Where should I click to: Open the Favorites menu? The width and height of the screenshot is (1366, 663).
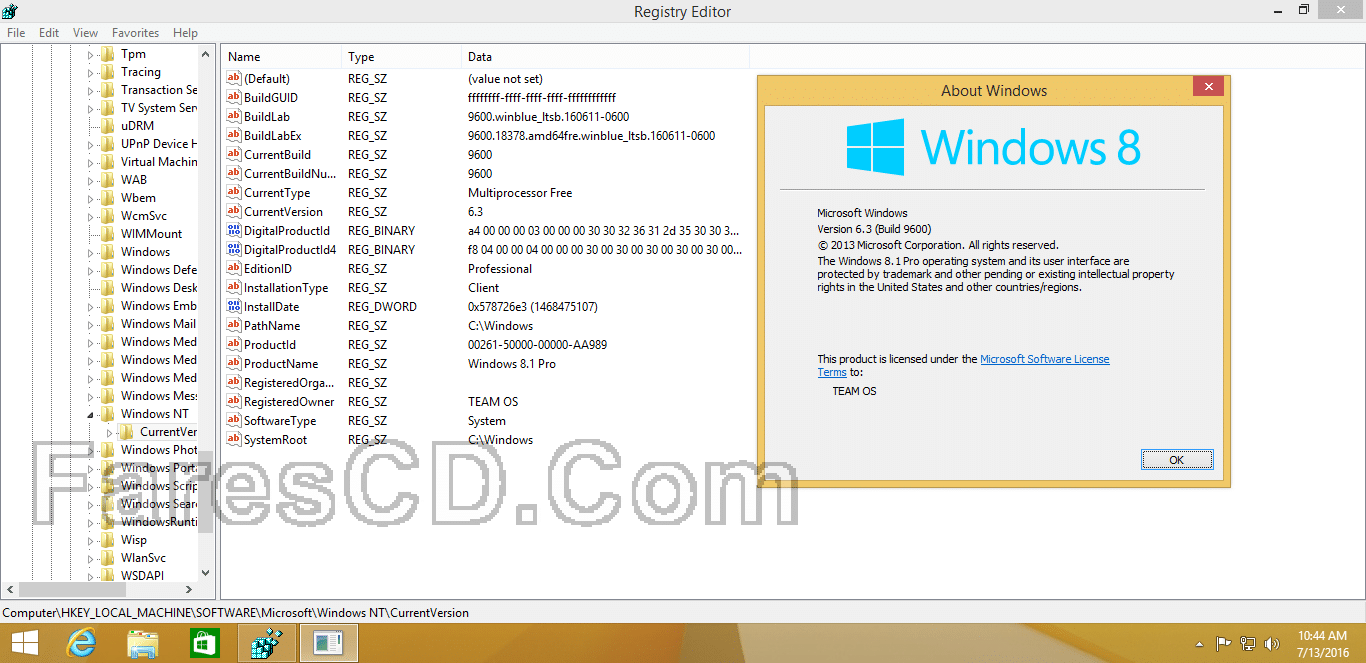135,33
